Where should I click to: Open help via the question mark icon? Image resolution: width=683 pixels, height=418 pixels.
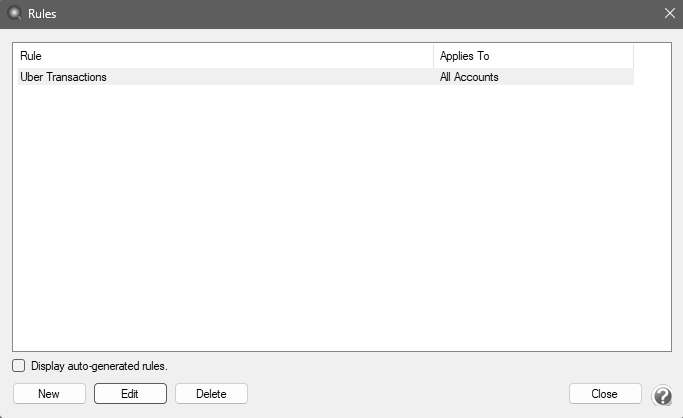click(662, 395)
